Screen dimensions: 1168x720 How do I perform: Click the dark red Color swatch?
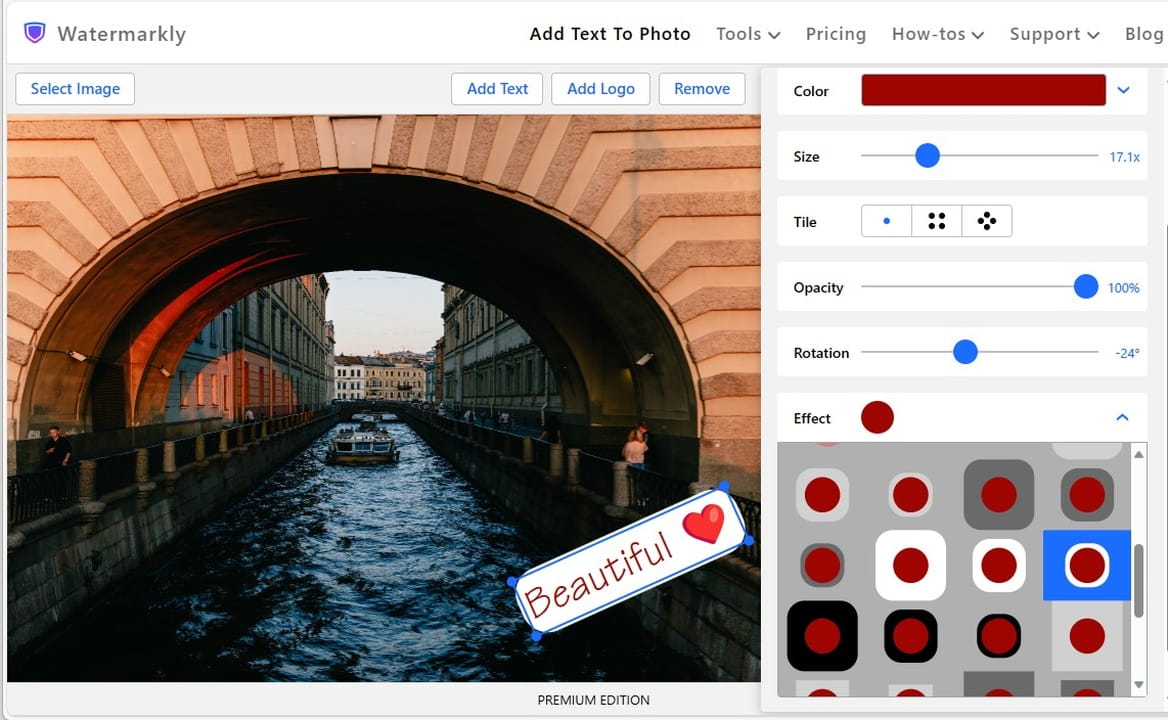click(983, 90)
